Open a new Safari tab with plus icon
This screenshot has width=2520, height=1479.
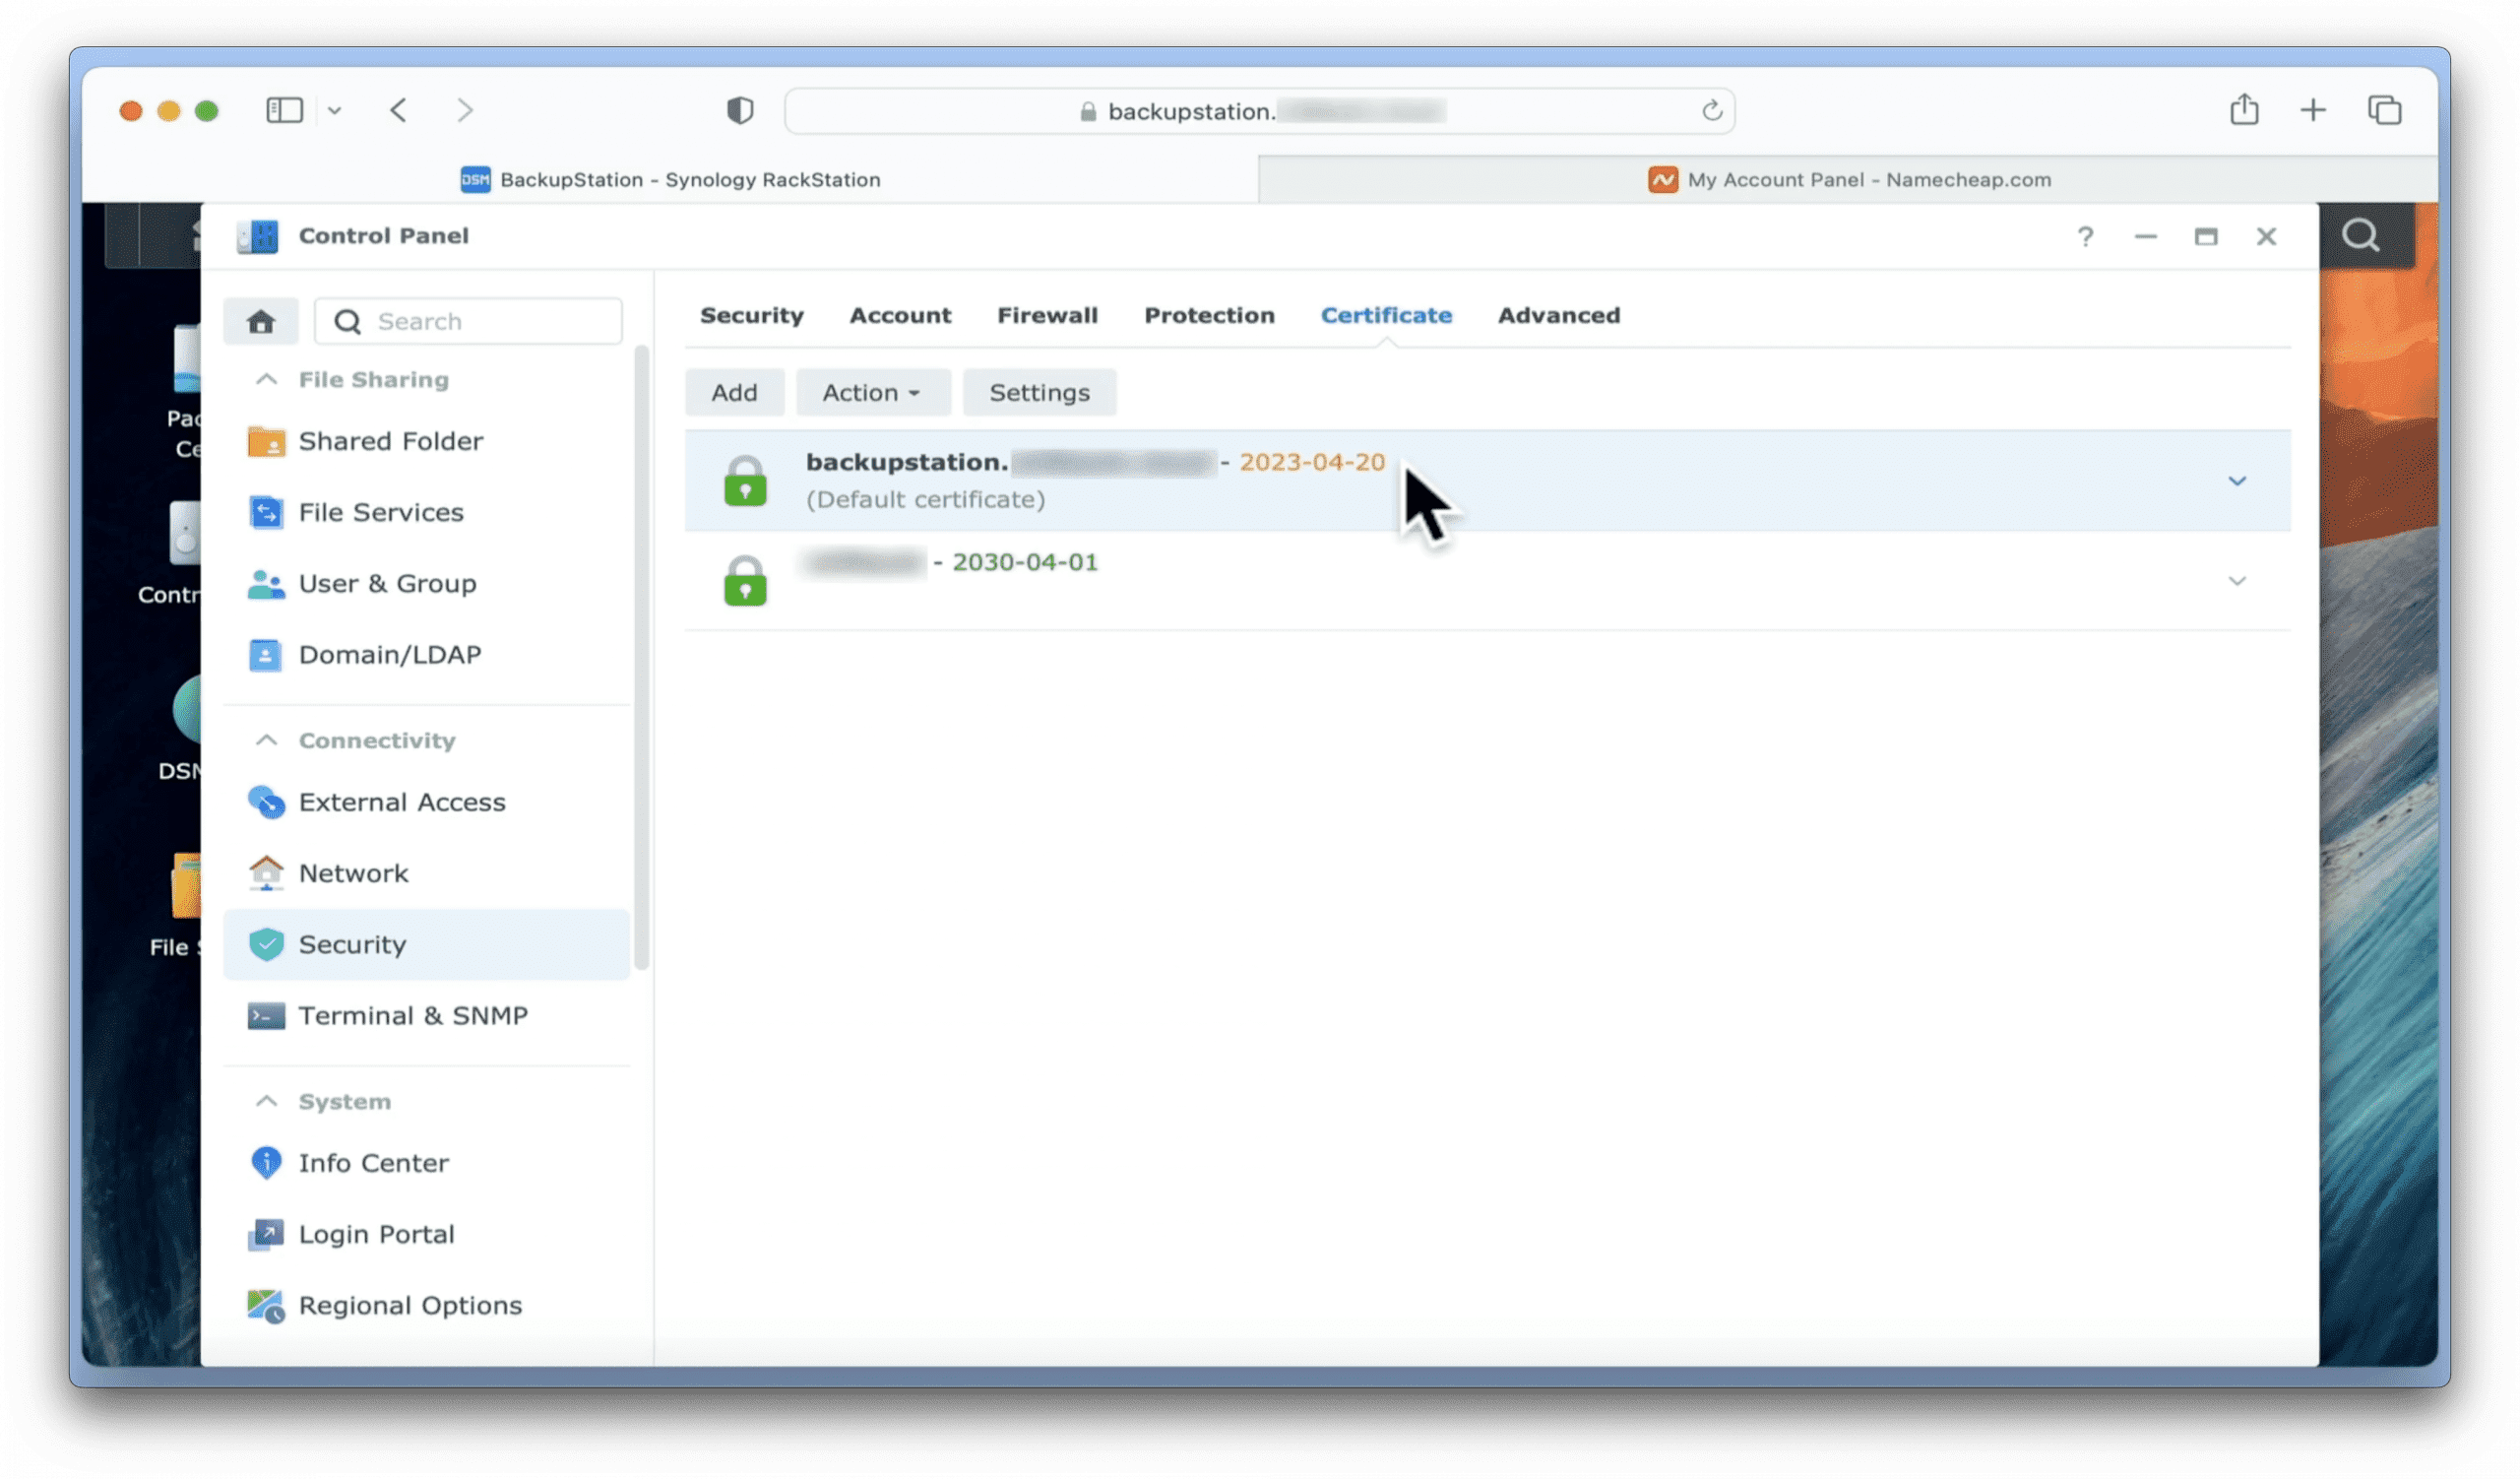click(2313, 110)
